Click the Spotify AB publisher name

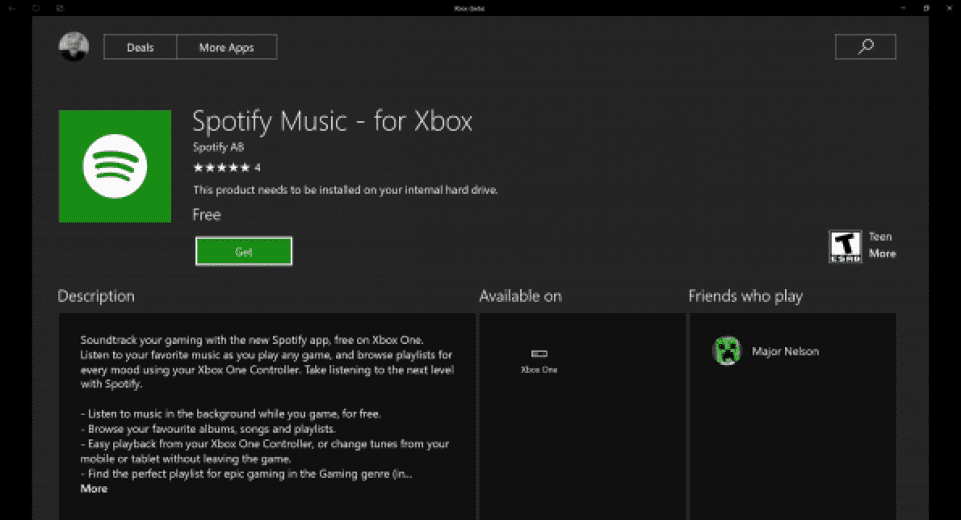point(218,147)
